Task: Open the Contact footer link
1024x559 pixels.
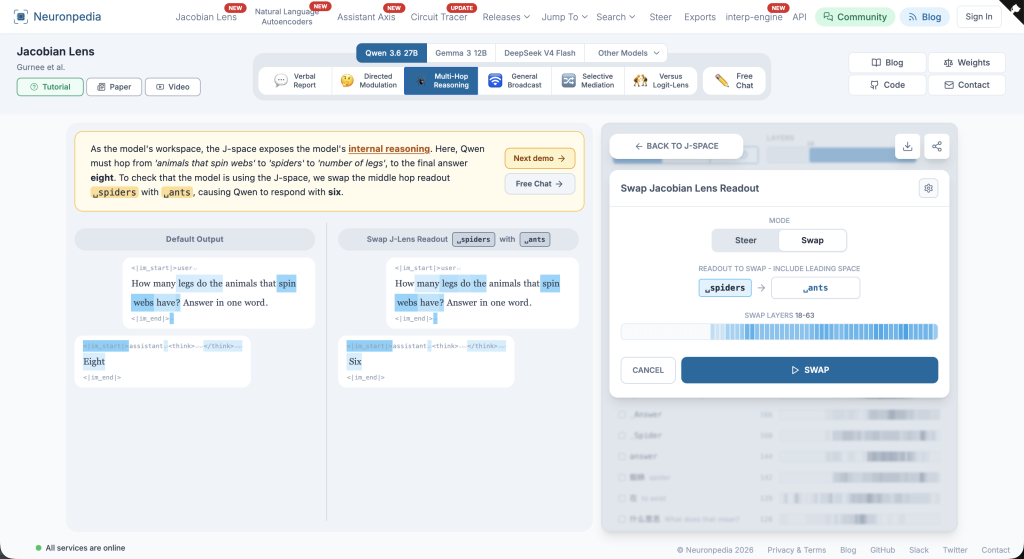Action: [x=995, y=550]
